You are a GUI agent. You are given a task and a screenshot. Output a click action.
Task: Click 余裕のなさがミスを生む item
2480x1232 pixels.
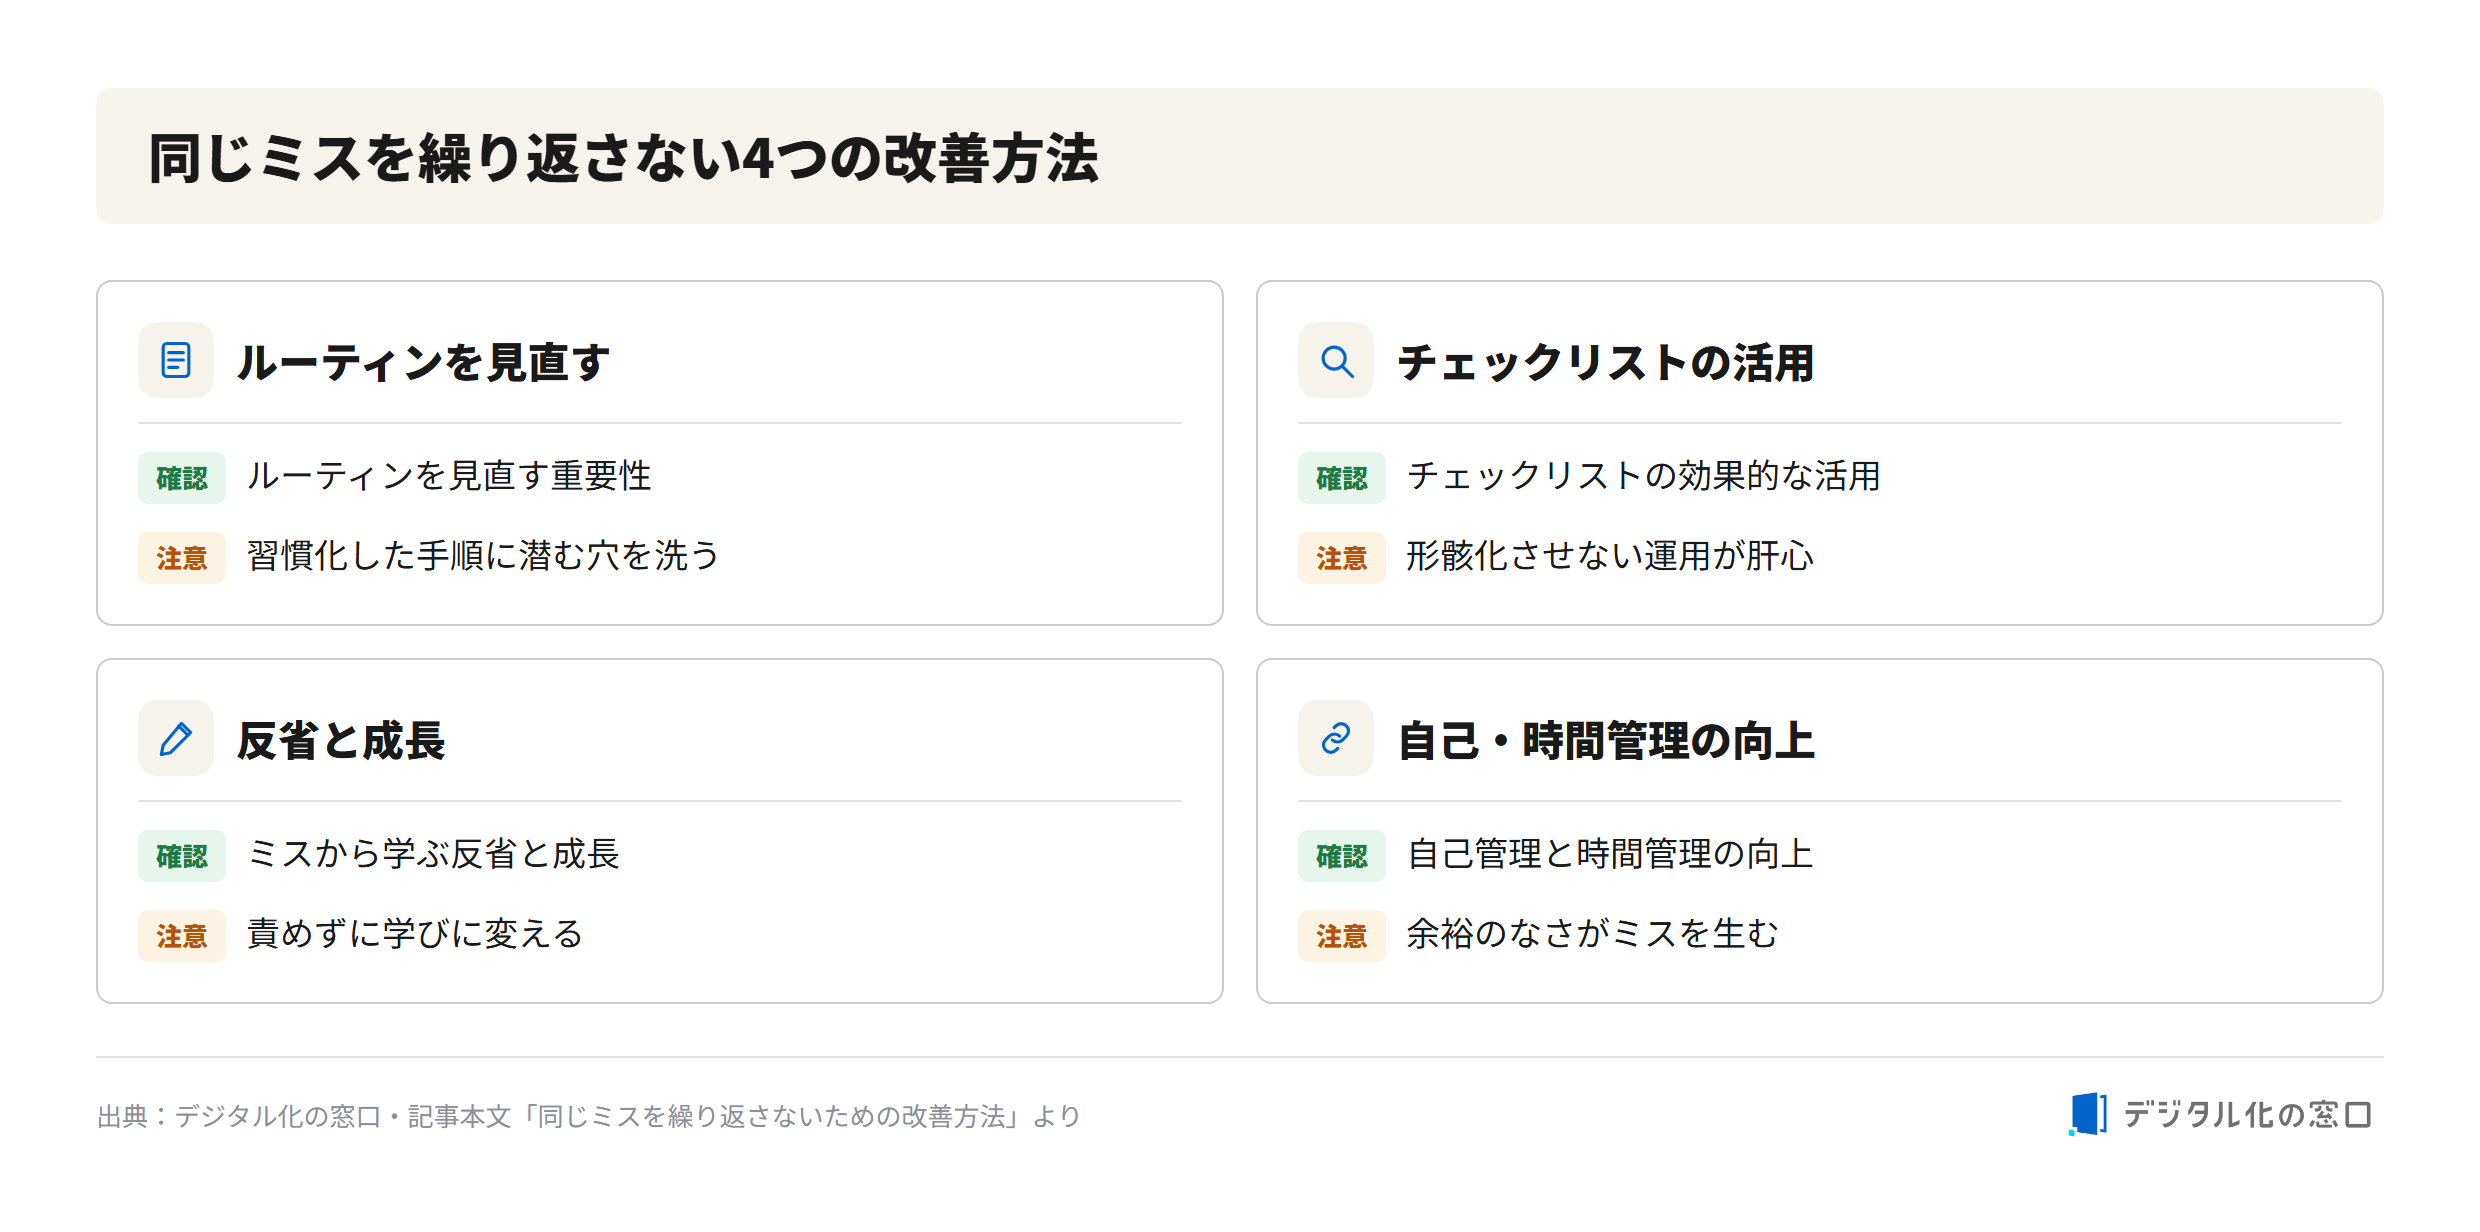point(1592,934)
